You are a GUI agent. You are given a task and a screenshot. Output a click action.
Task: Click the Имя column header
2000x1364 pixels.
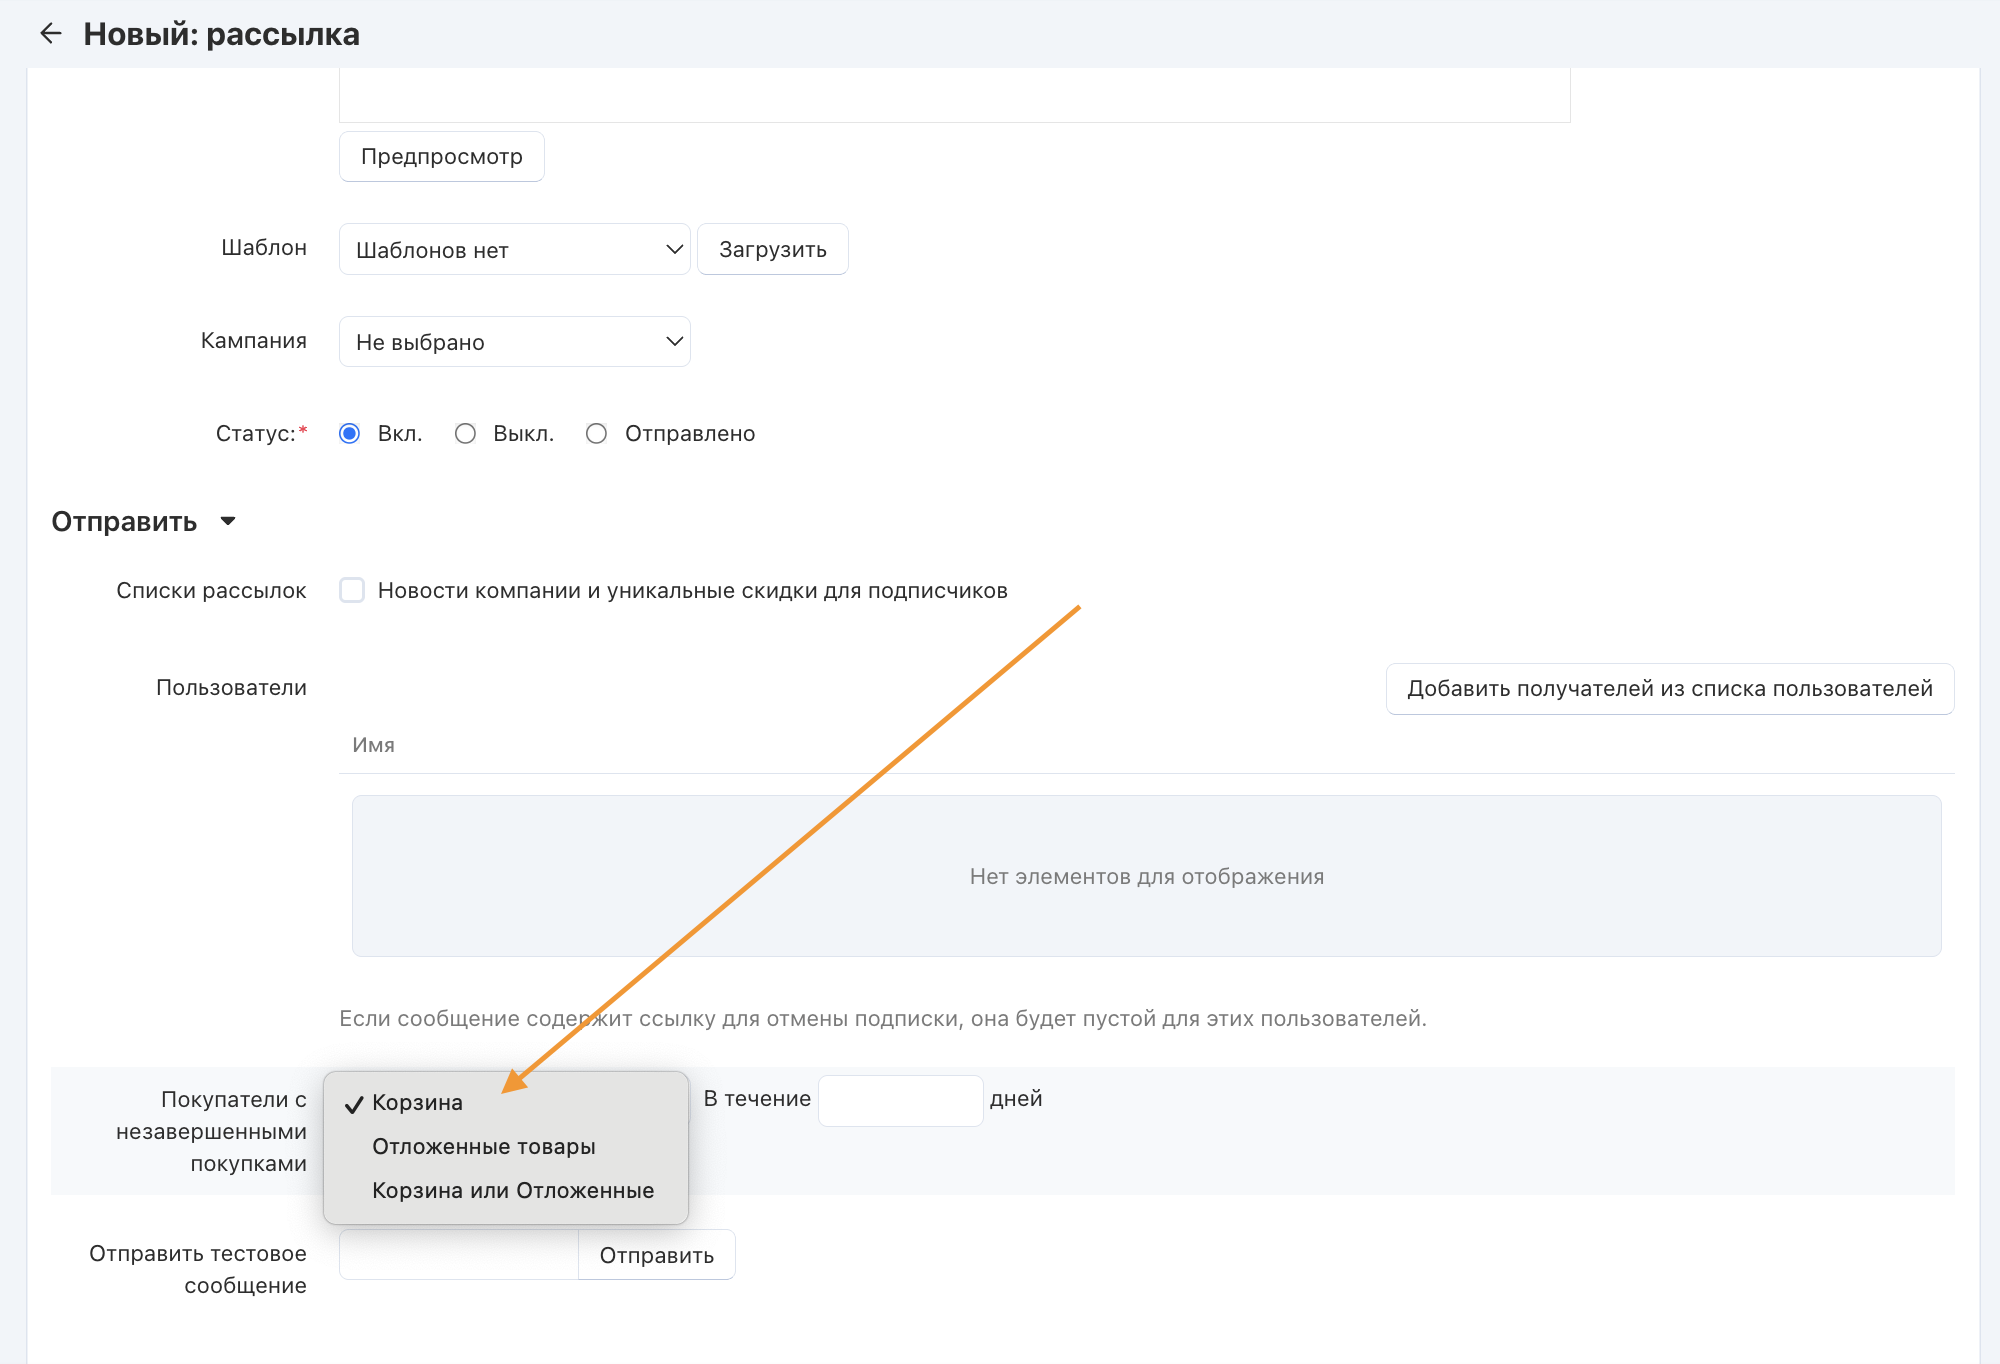(373, 745)
